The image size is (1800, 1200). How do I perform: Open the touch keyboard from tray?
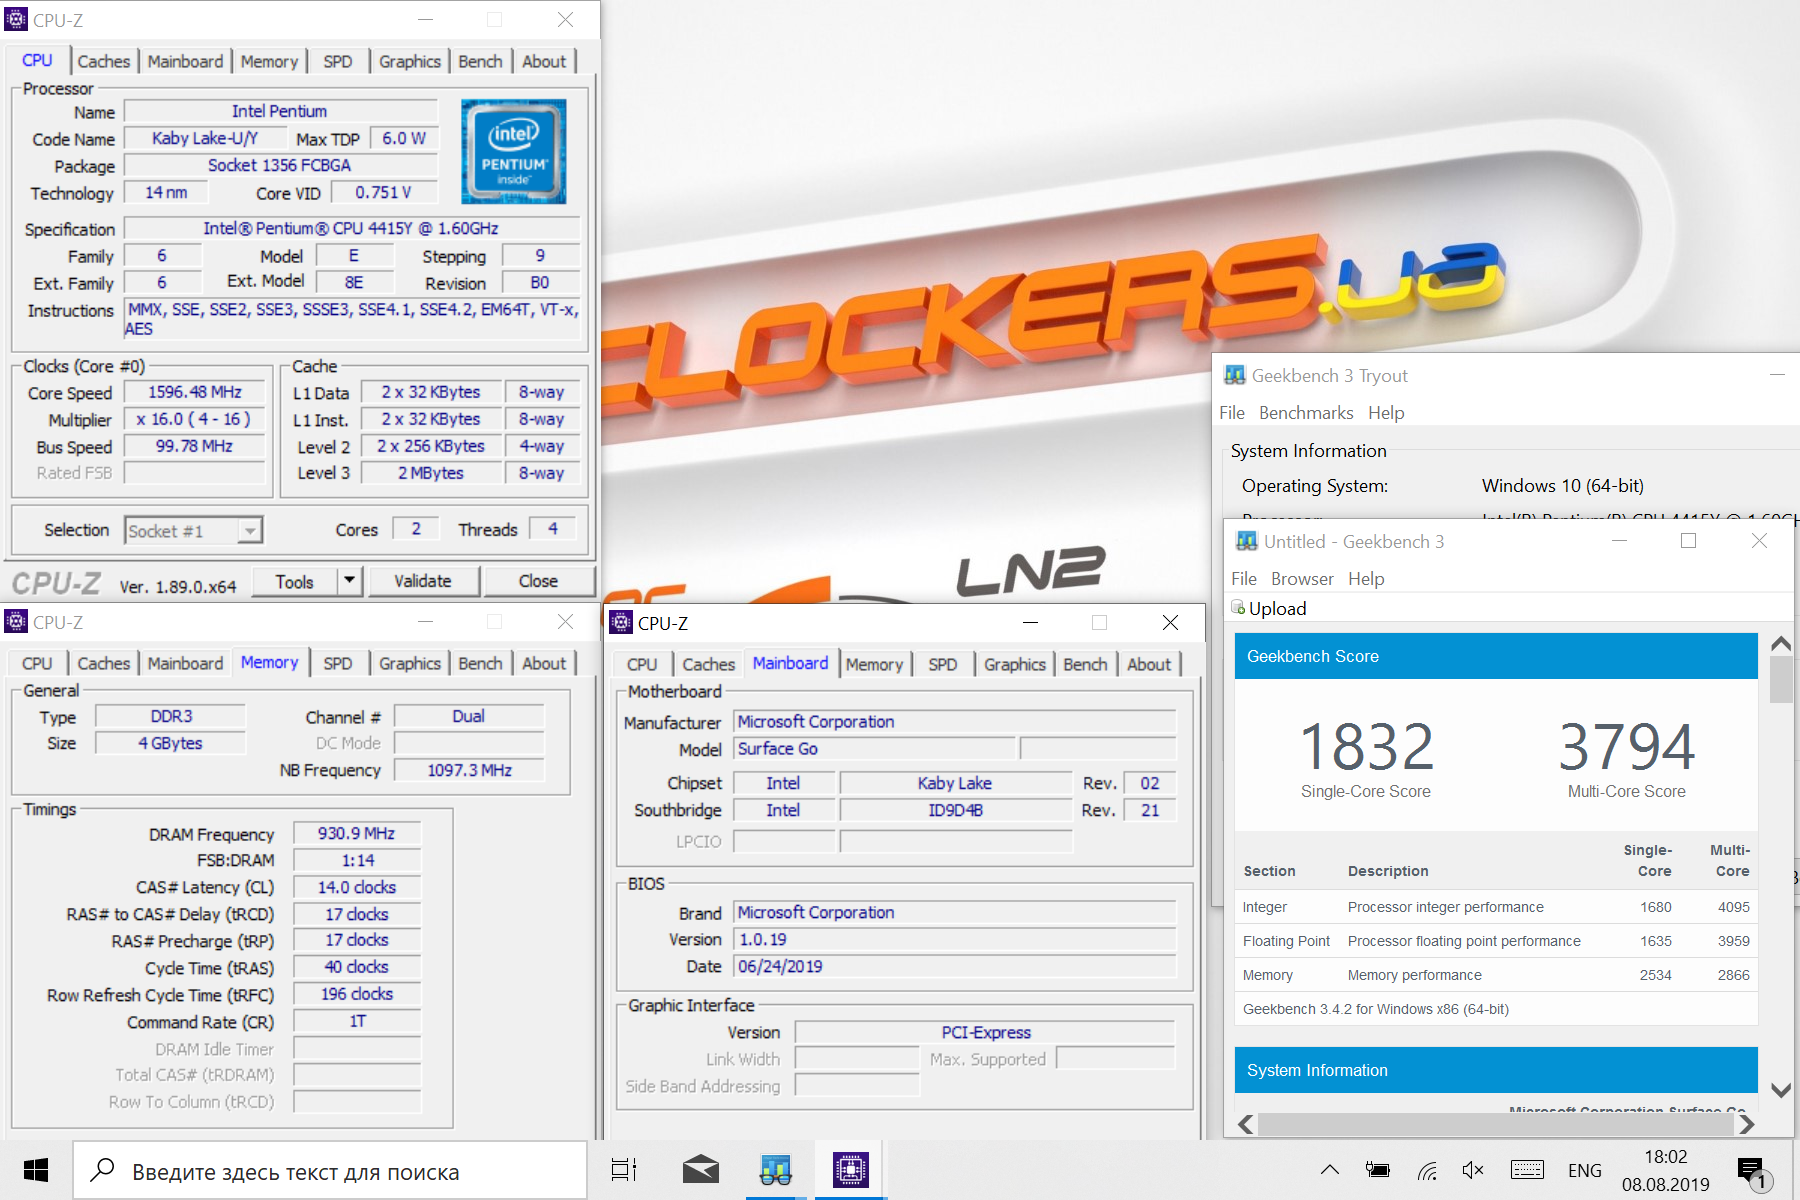(1527, 1170)
